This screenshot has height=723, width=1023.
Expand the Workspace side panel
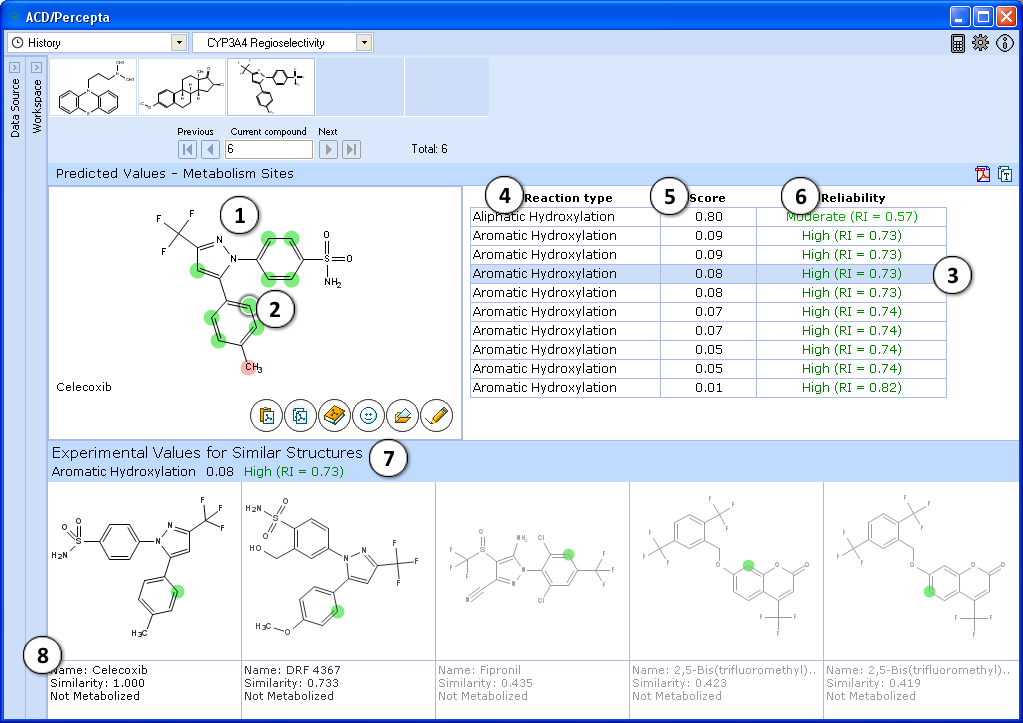pos(37,68)
